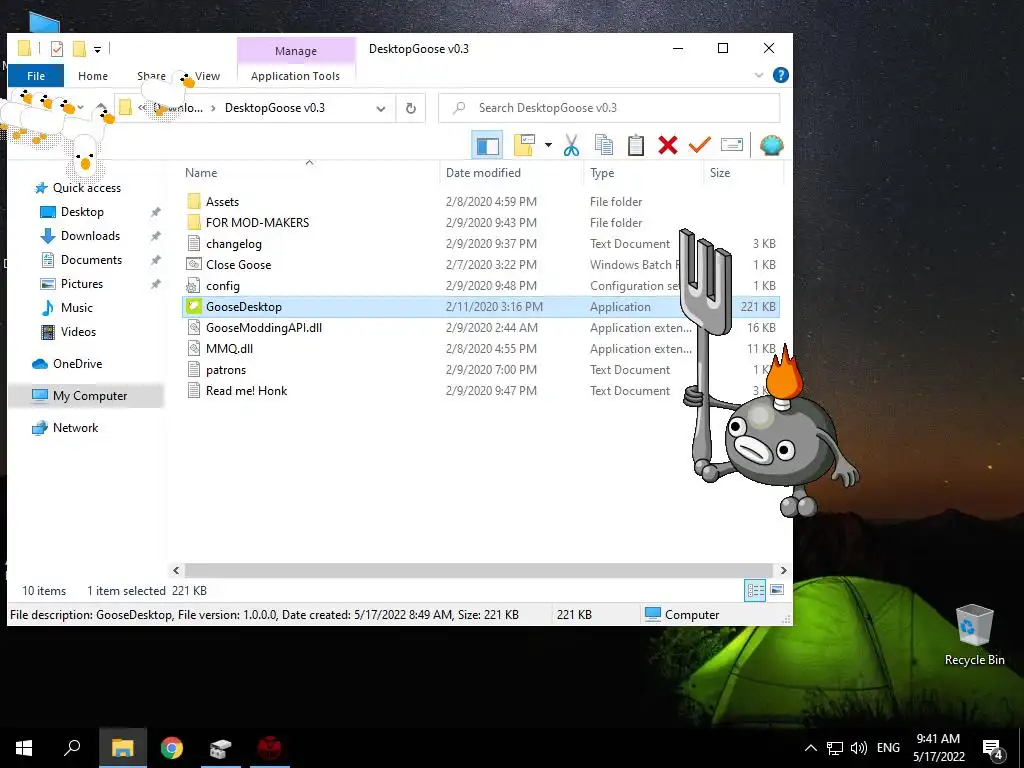Click the File Explorer taskbar icon

coord(122,748)
